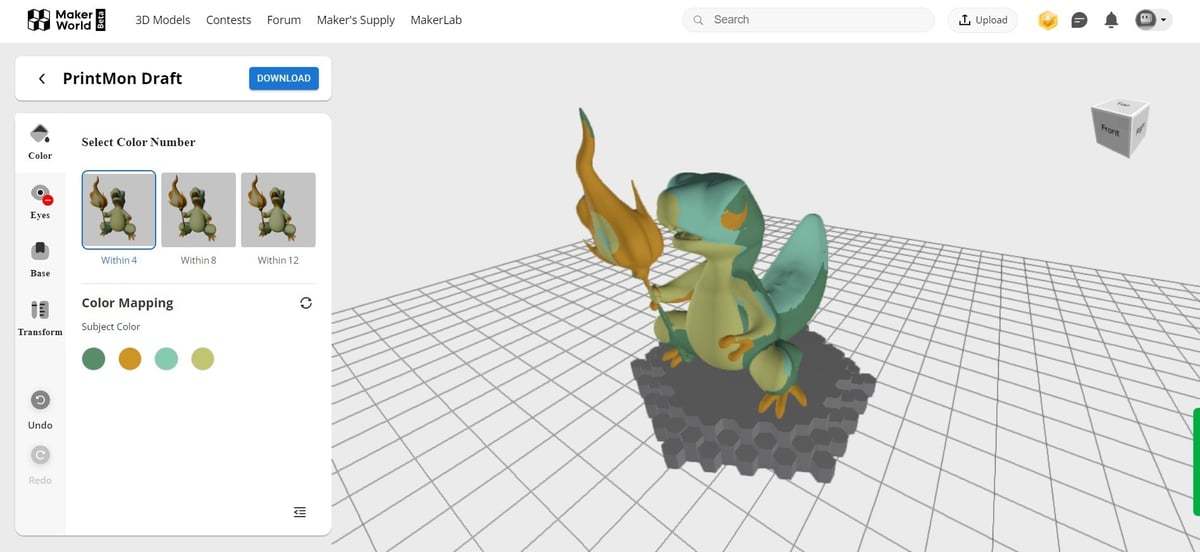
Task: Select the Within 12 color thumbnail
Action: (278, 210)
